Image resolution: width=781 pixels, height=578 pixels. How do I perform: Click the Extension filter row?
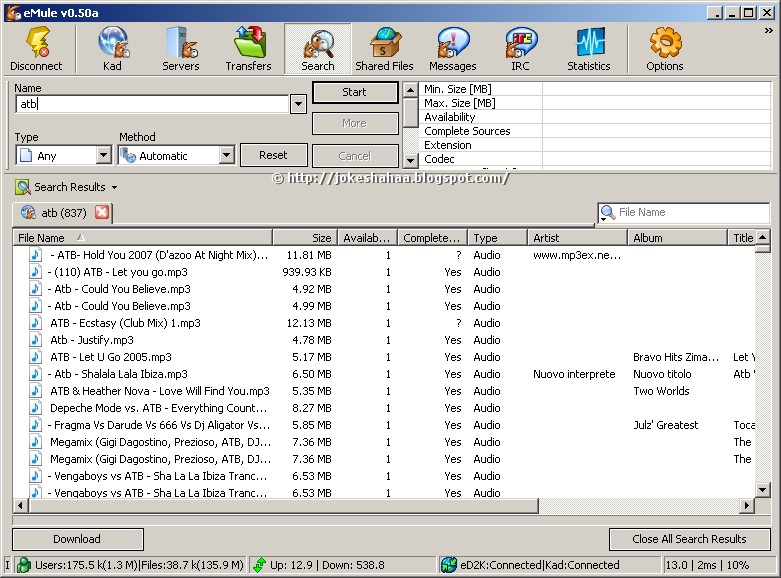[x=595, y=145]
